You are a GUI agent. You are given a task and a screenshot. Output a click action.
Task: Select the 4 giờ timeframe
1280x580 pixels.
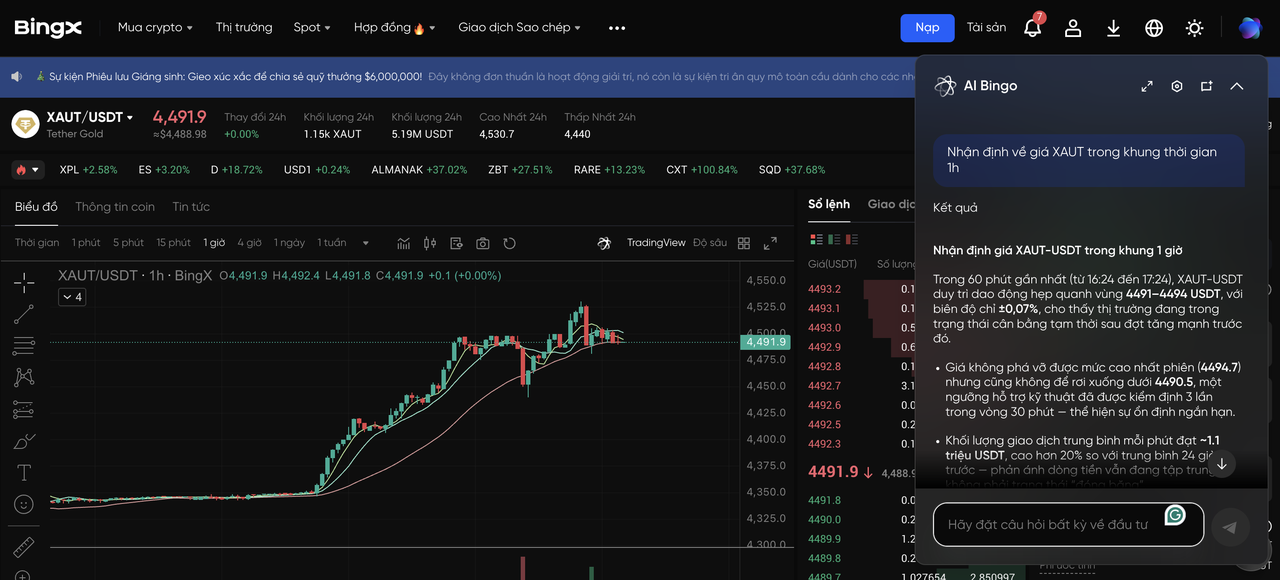[x=249, y=243]
